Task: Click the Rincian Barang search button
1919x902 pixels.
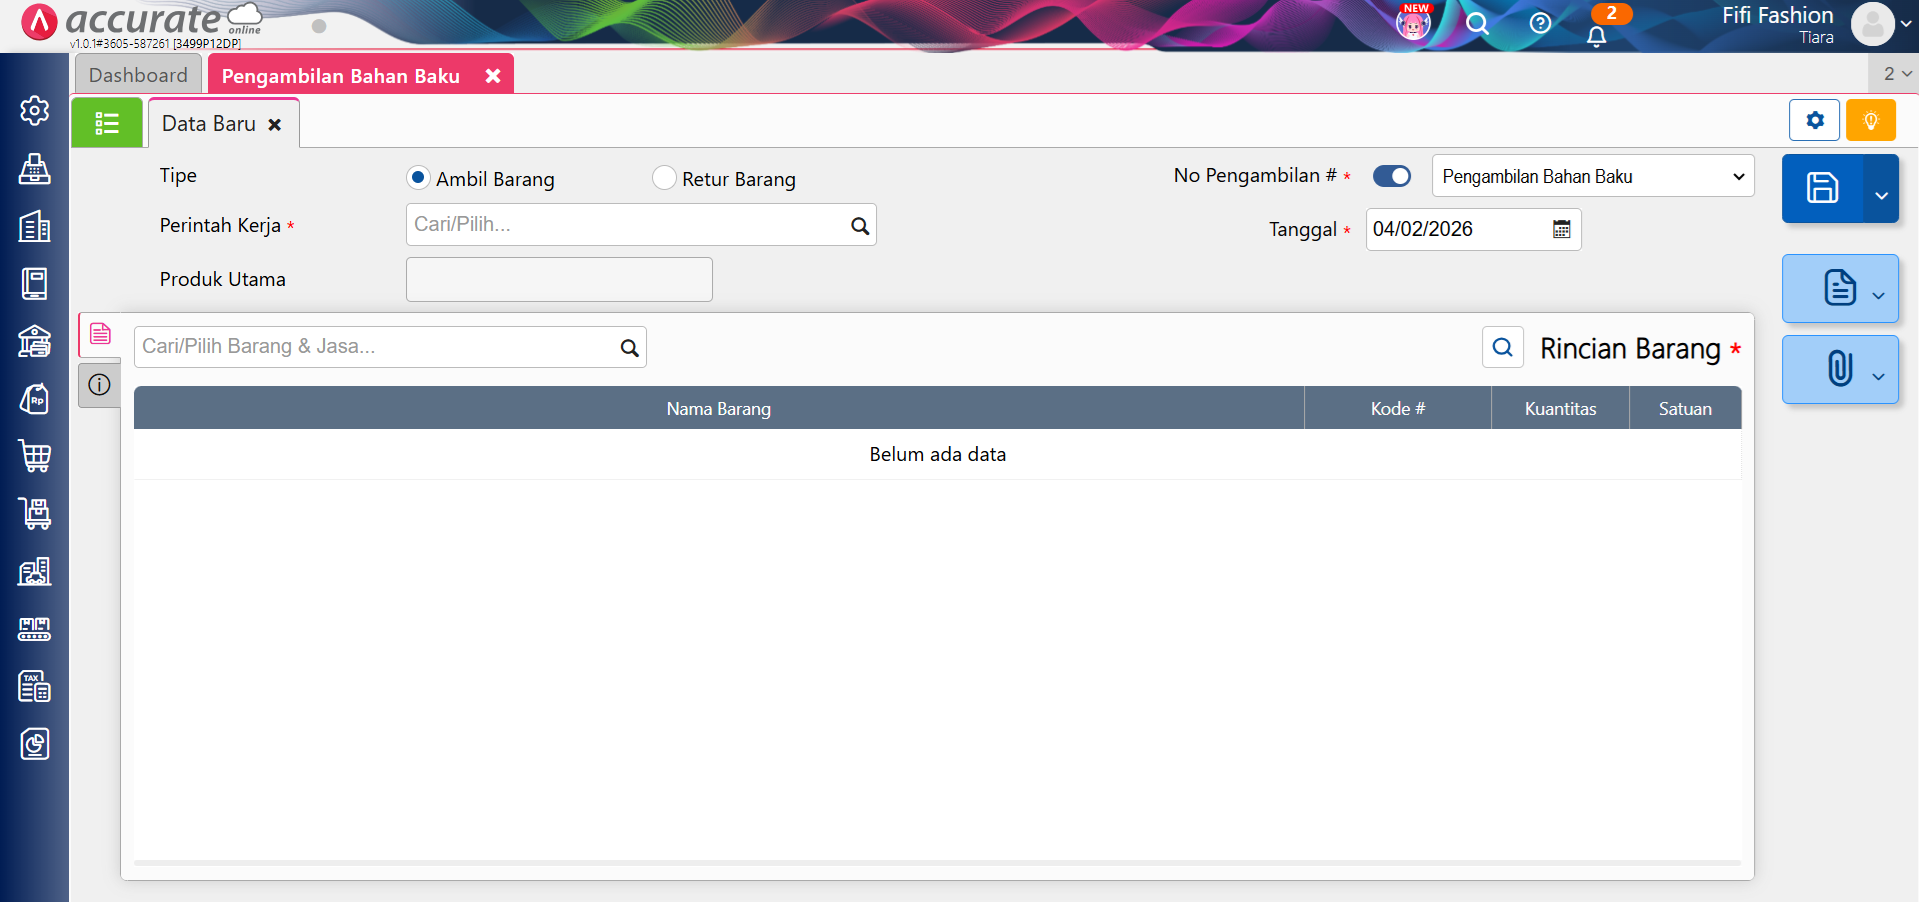Action: click(x=1502, y=347)
